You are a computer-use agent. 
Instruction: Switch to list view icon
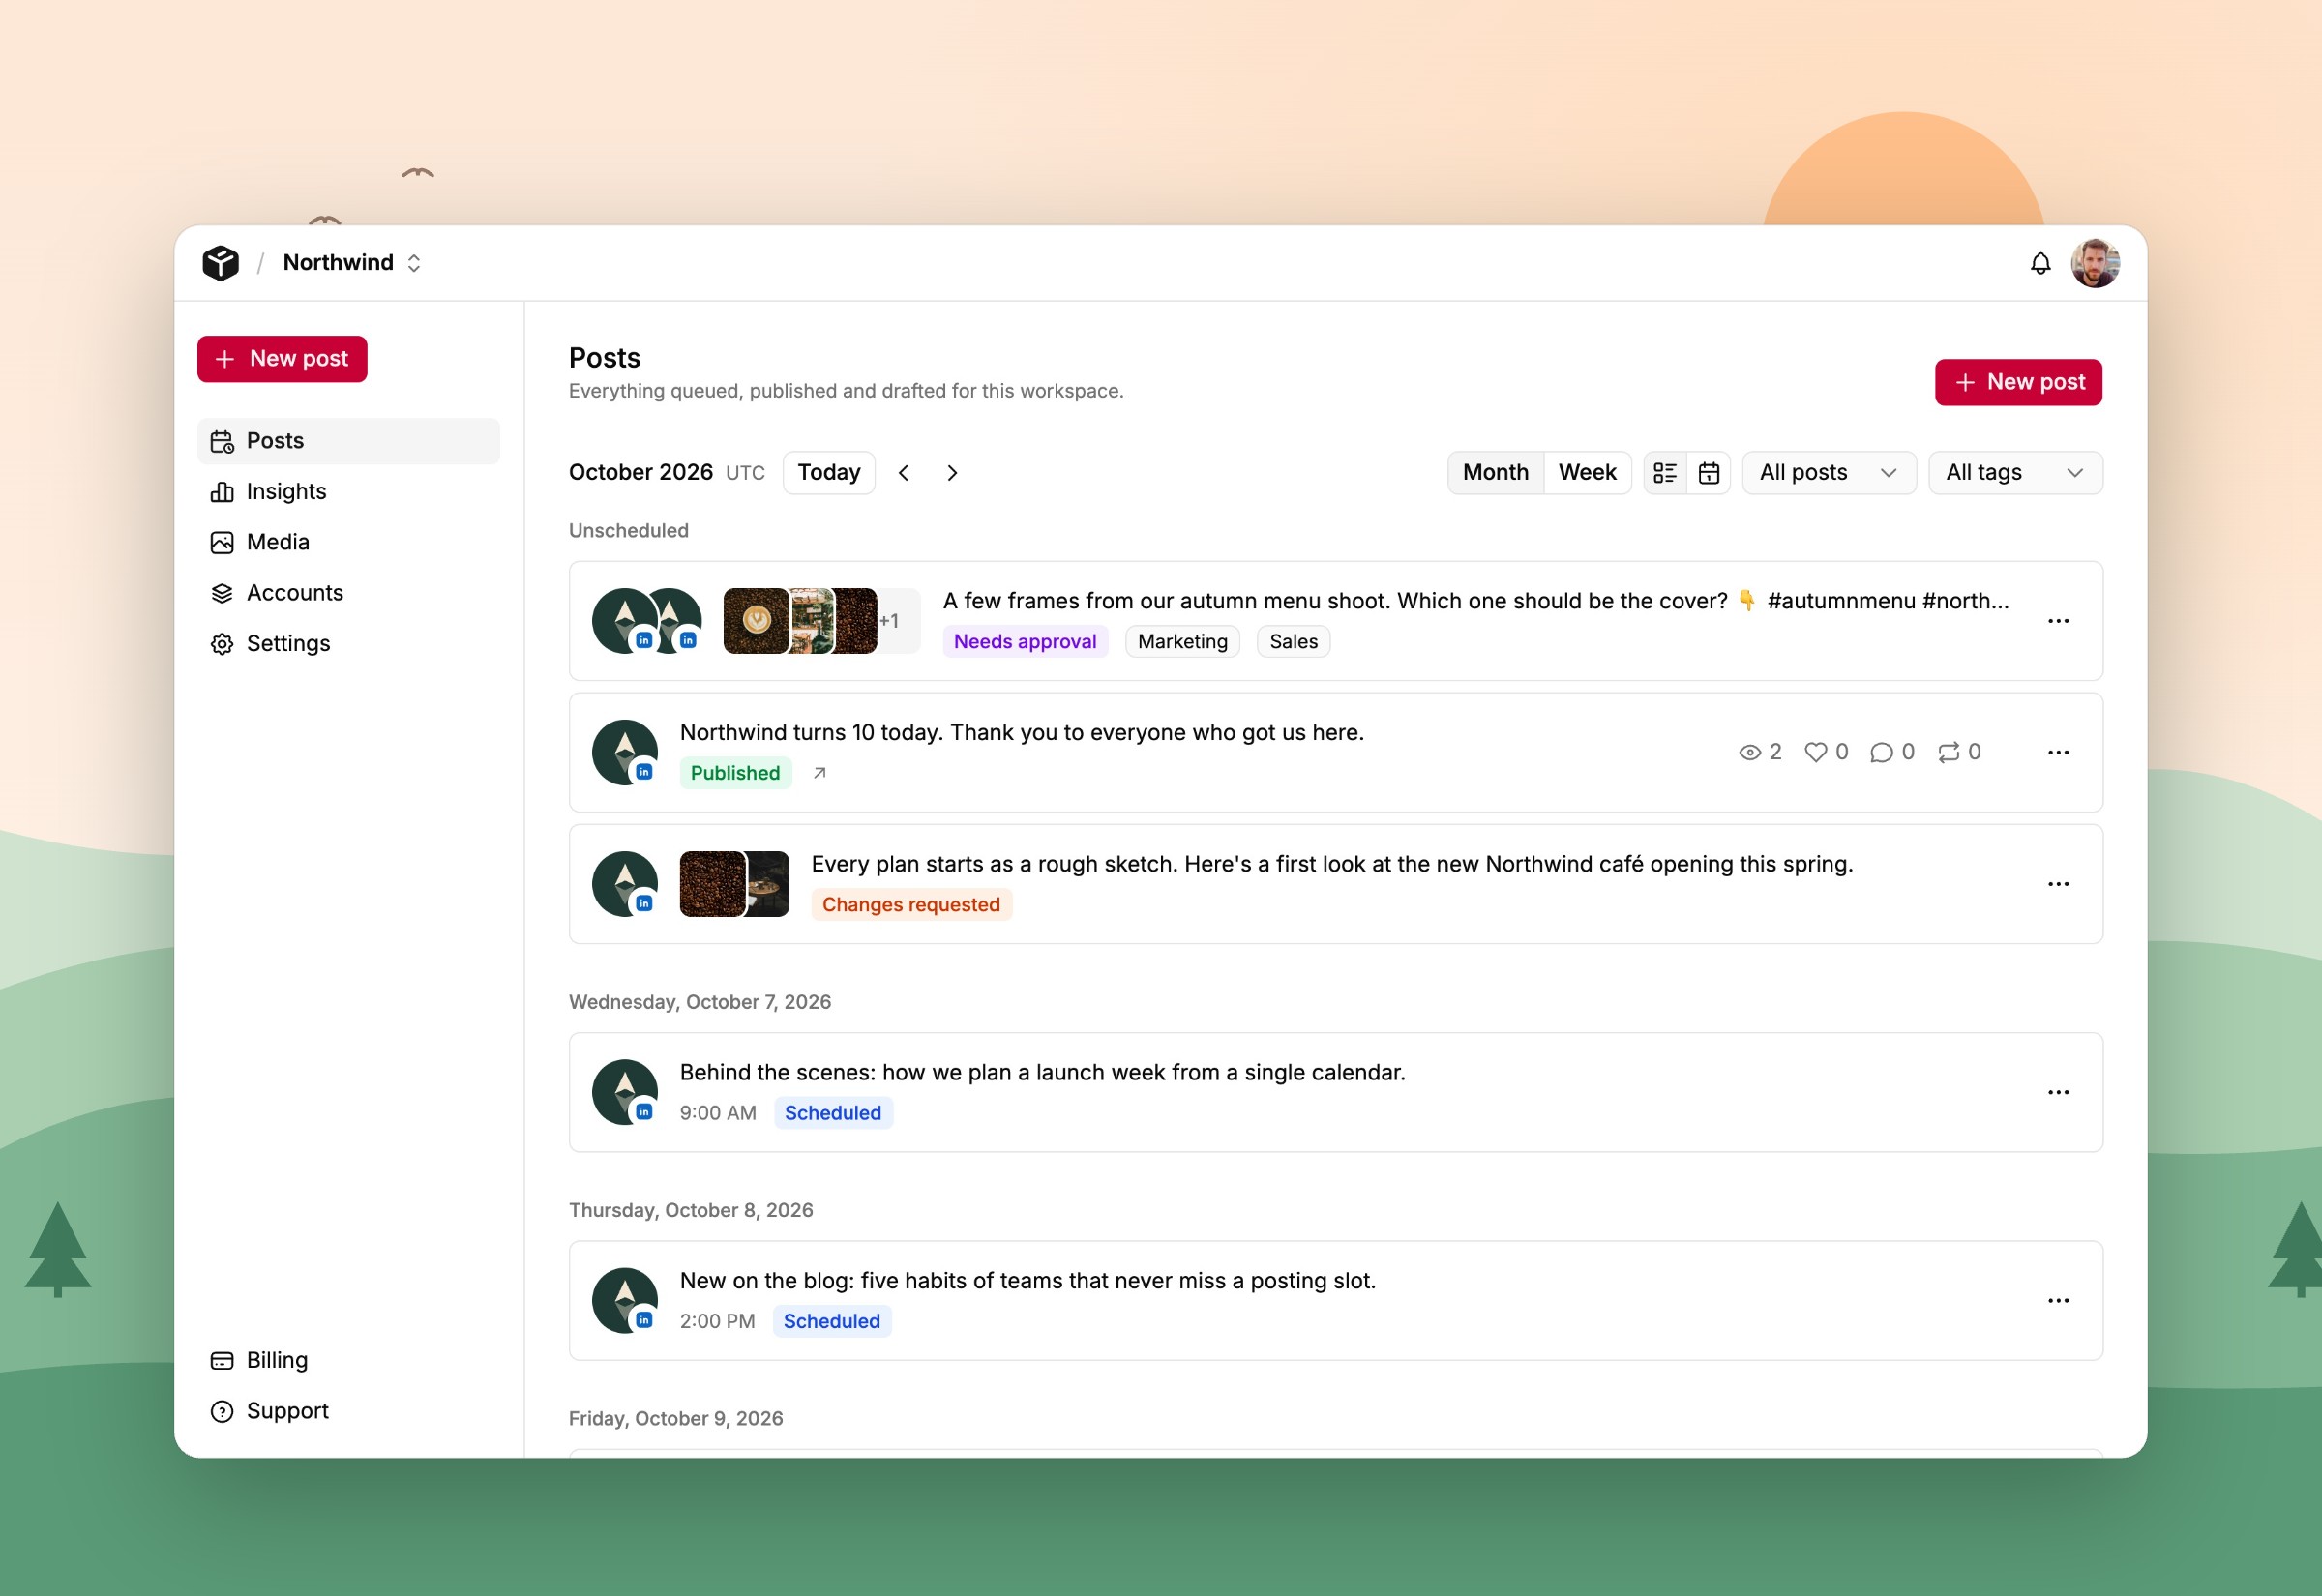pyautogui.click(x=1665, y=473)
